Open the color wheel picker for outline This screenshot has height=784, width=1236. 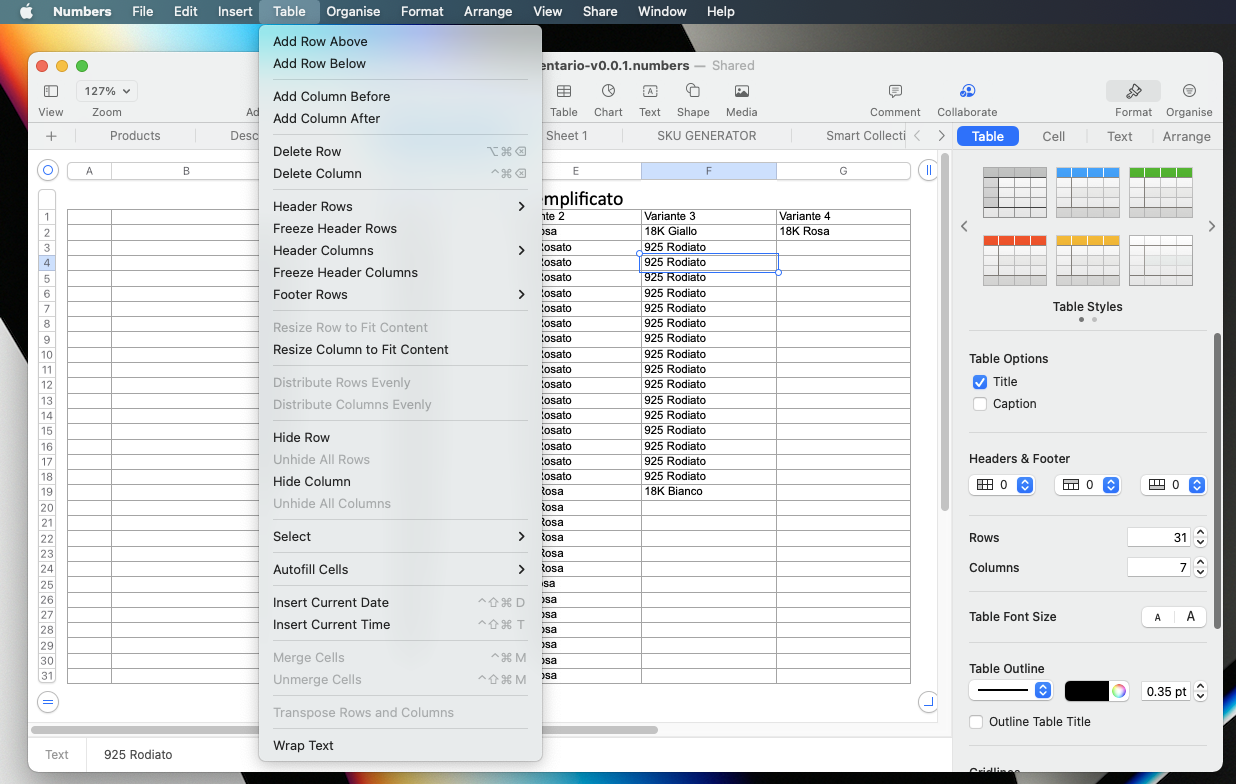(1119, 691)
